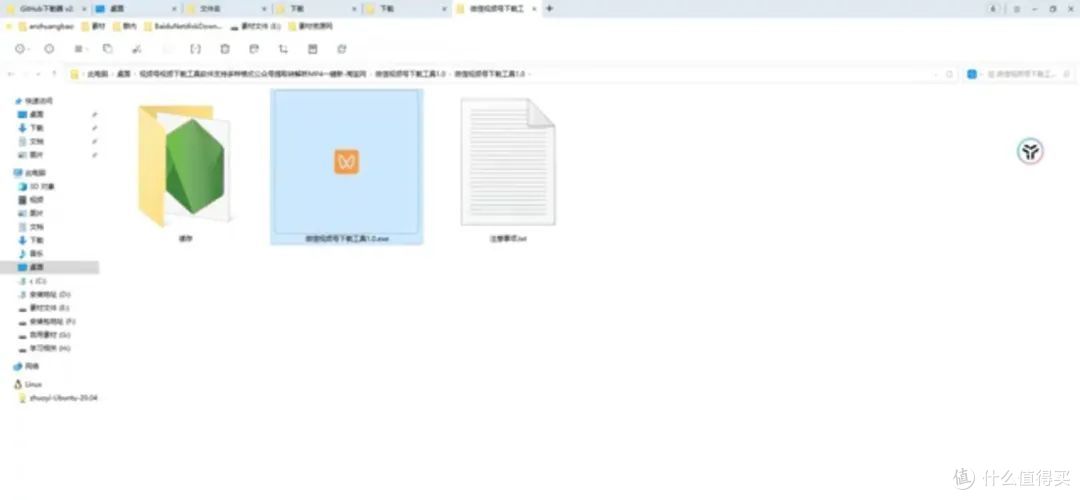Open BaiduNetdiskDown... bookmark folder

pos(183,26)
